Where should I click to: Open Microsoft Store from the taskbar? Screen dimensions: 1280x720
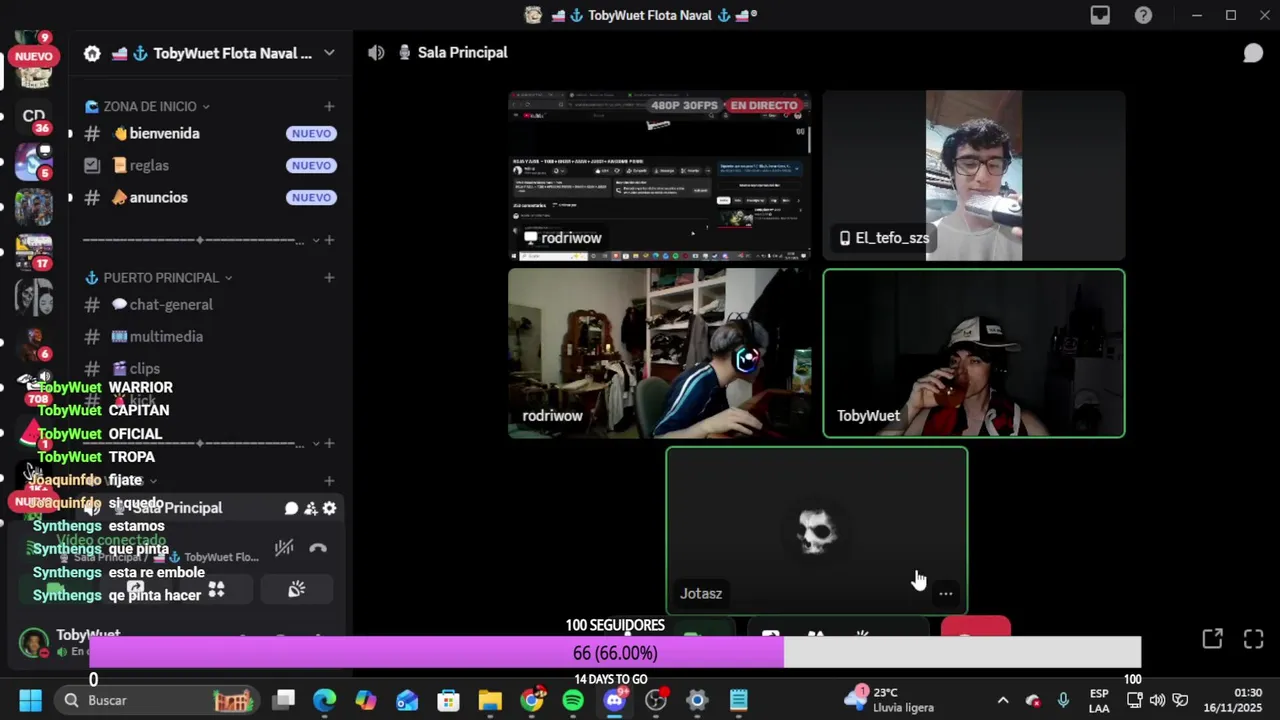[449, 700]
